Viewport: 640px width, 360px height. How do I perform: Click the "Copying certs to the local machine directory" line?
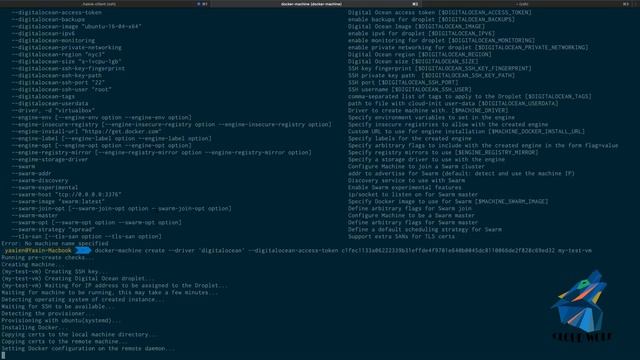coord(80,334)
